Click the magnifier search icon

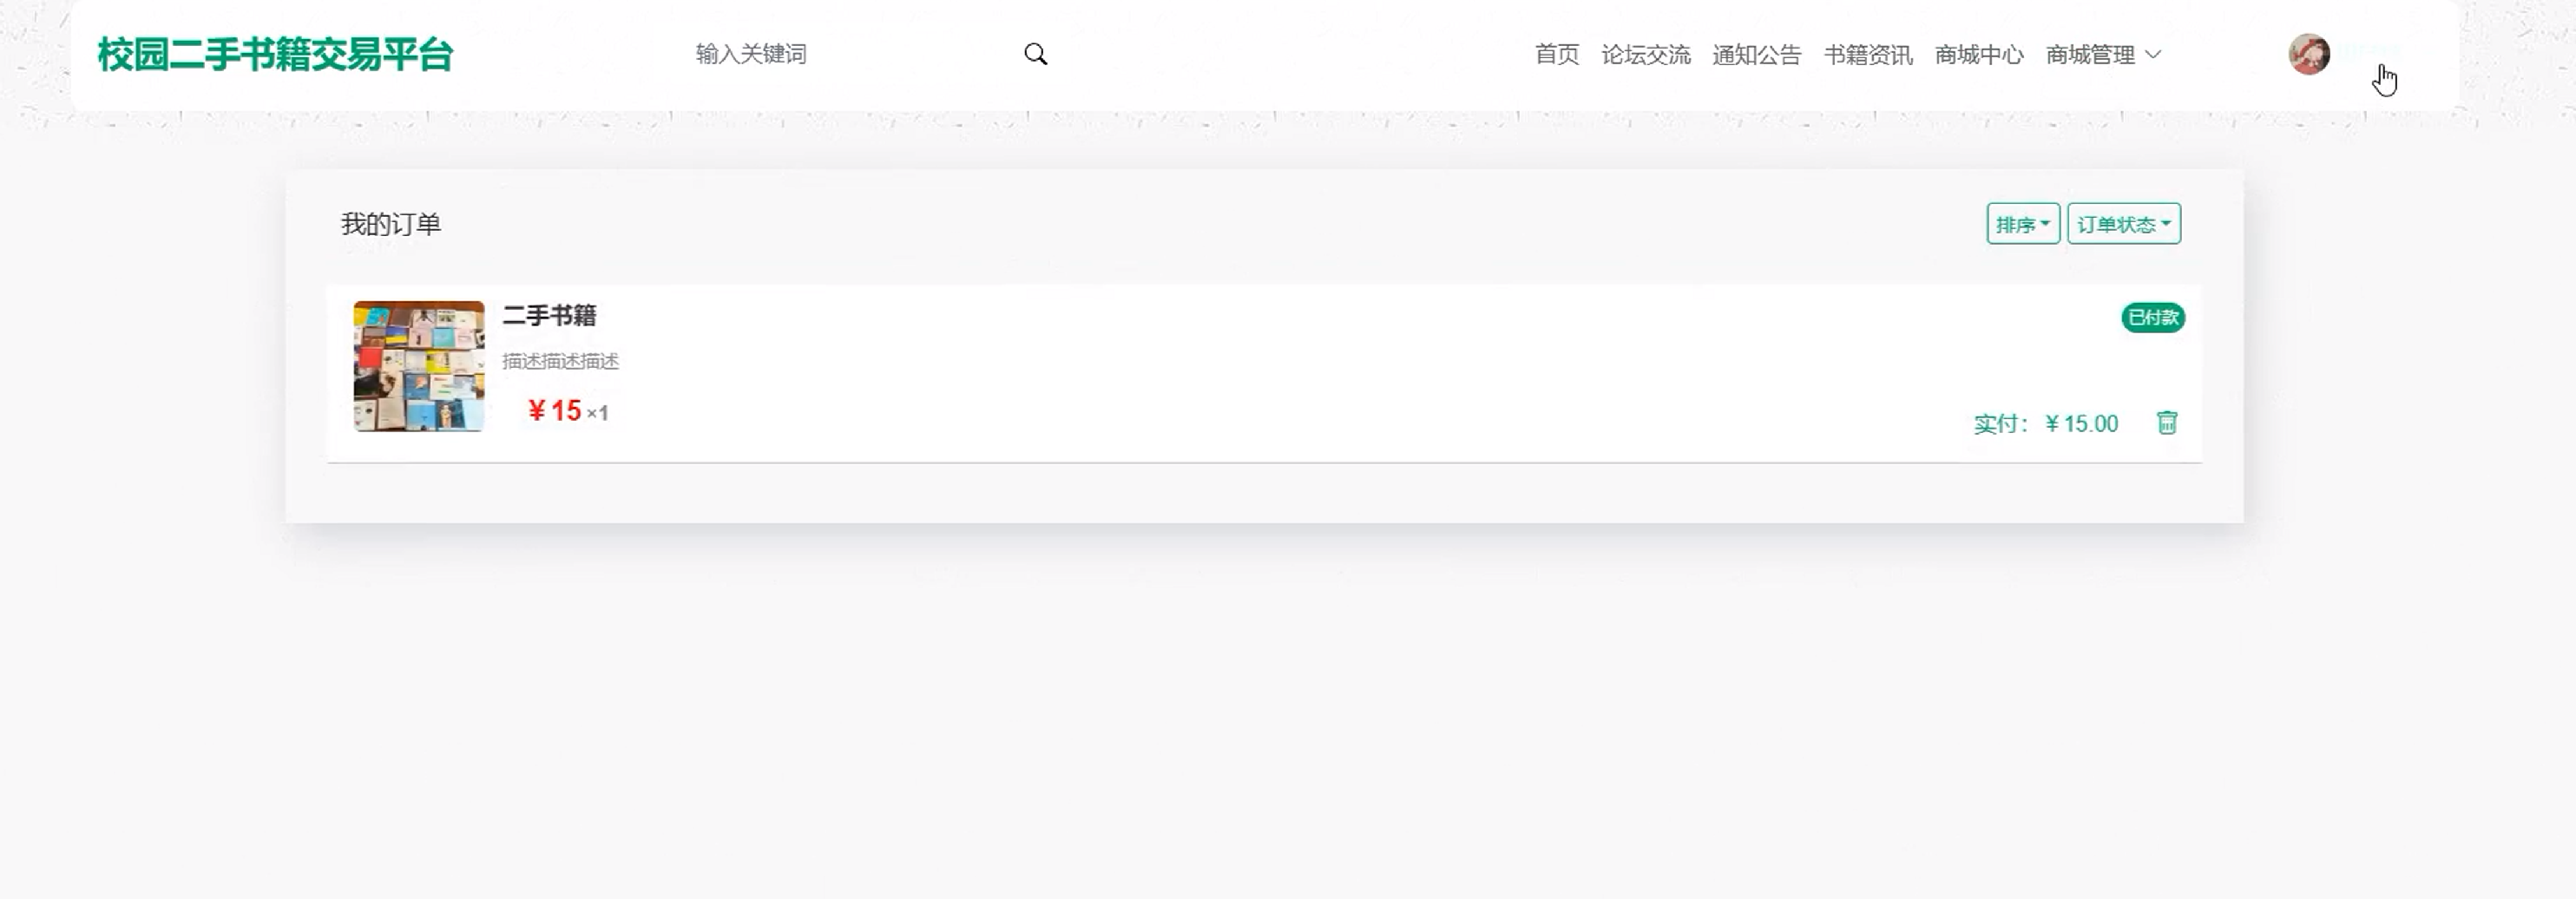click(x=1035, y=54)
